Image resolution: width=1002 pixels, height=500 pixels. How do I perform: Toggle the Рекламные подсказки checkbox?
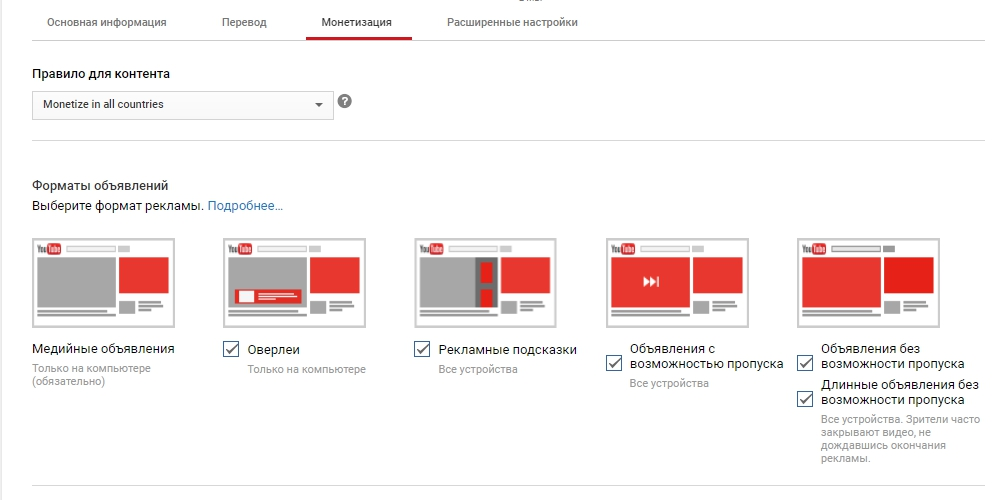422,349
